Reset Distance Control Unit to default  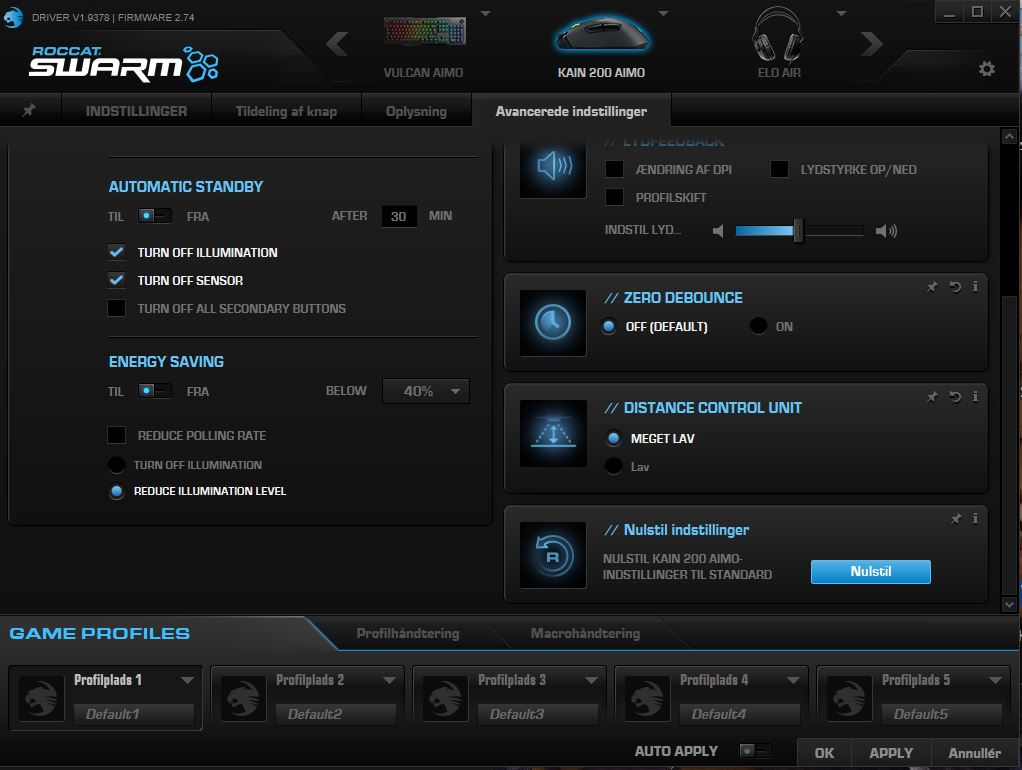(955, 396)
